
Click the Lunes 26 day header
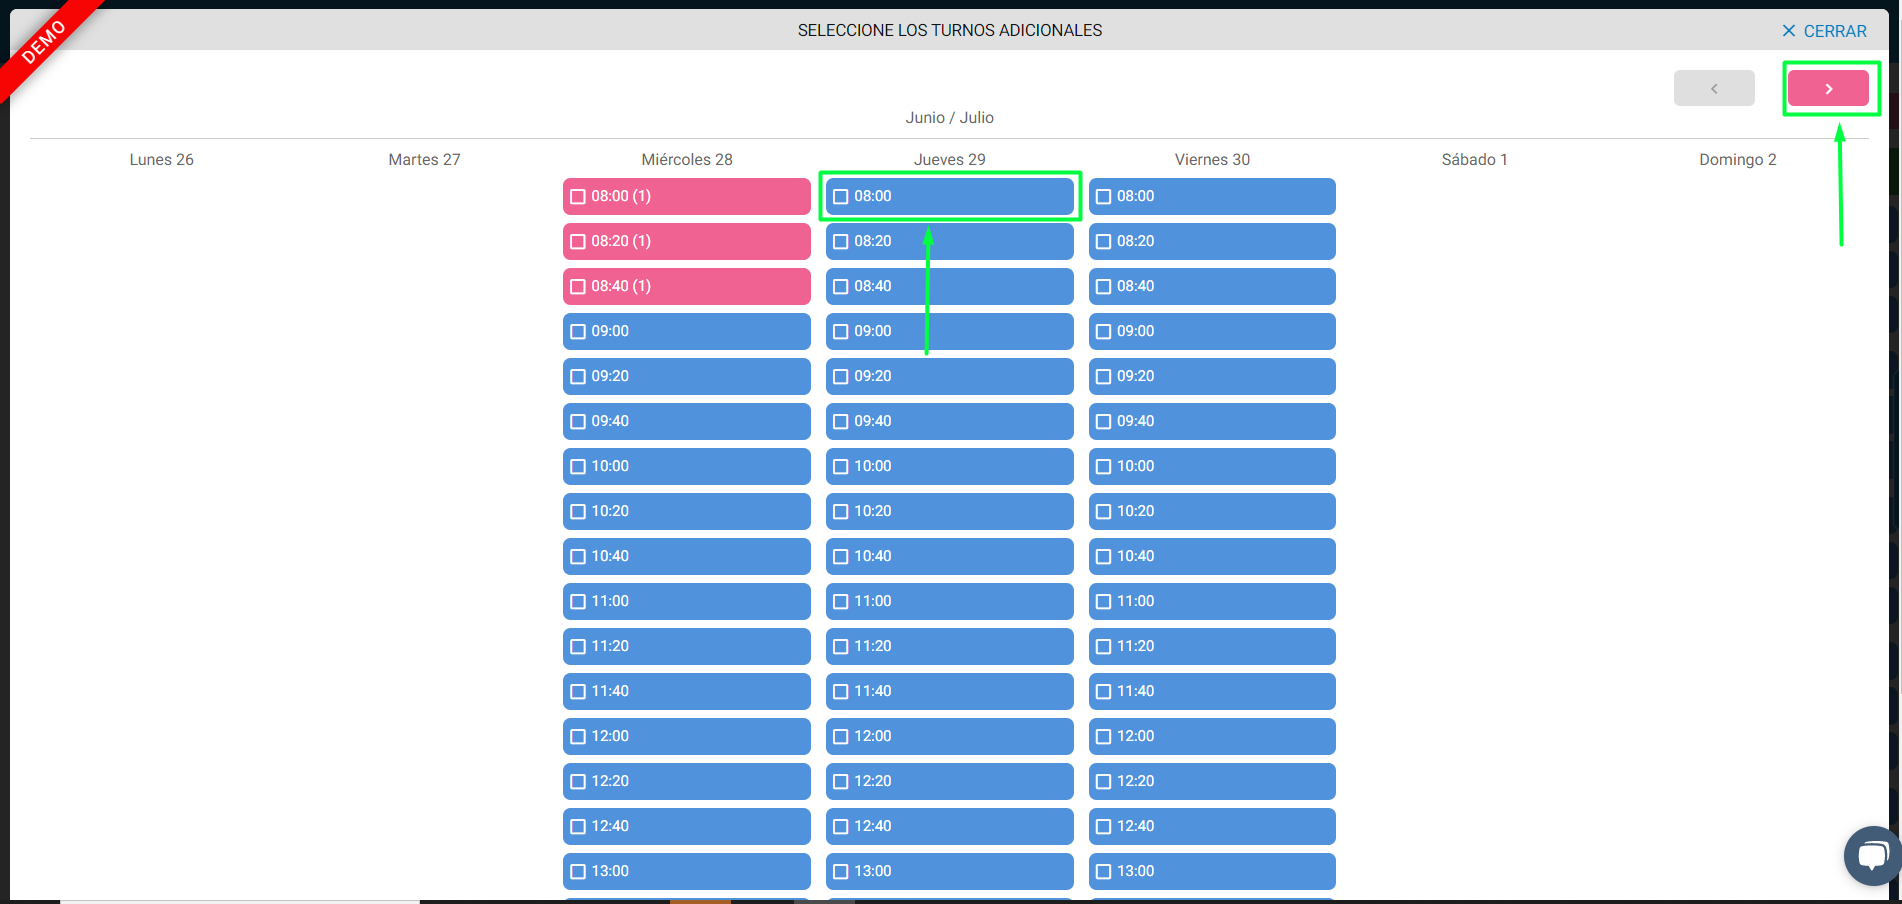[161, 159]
